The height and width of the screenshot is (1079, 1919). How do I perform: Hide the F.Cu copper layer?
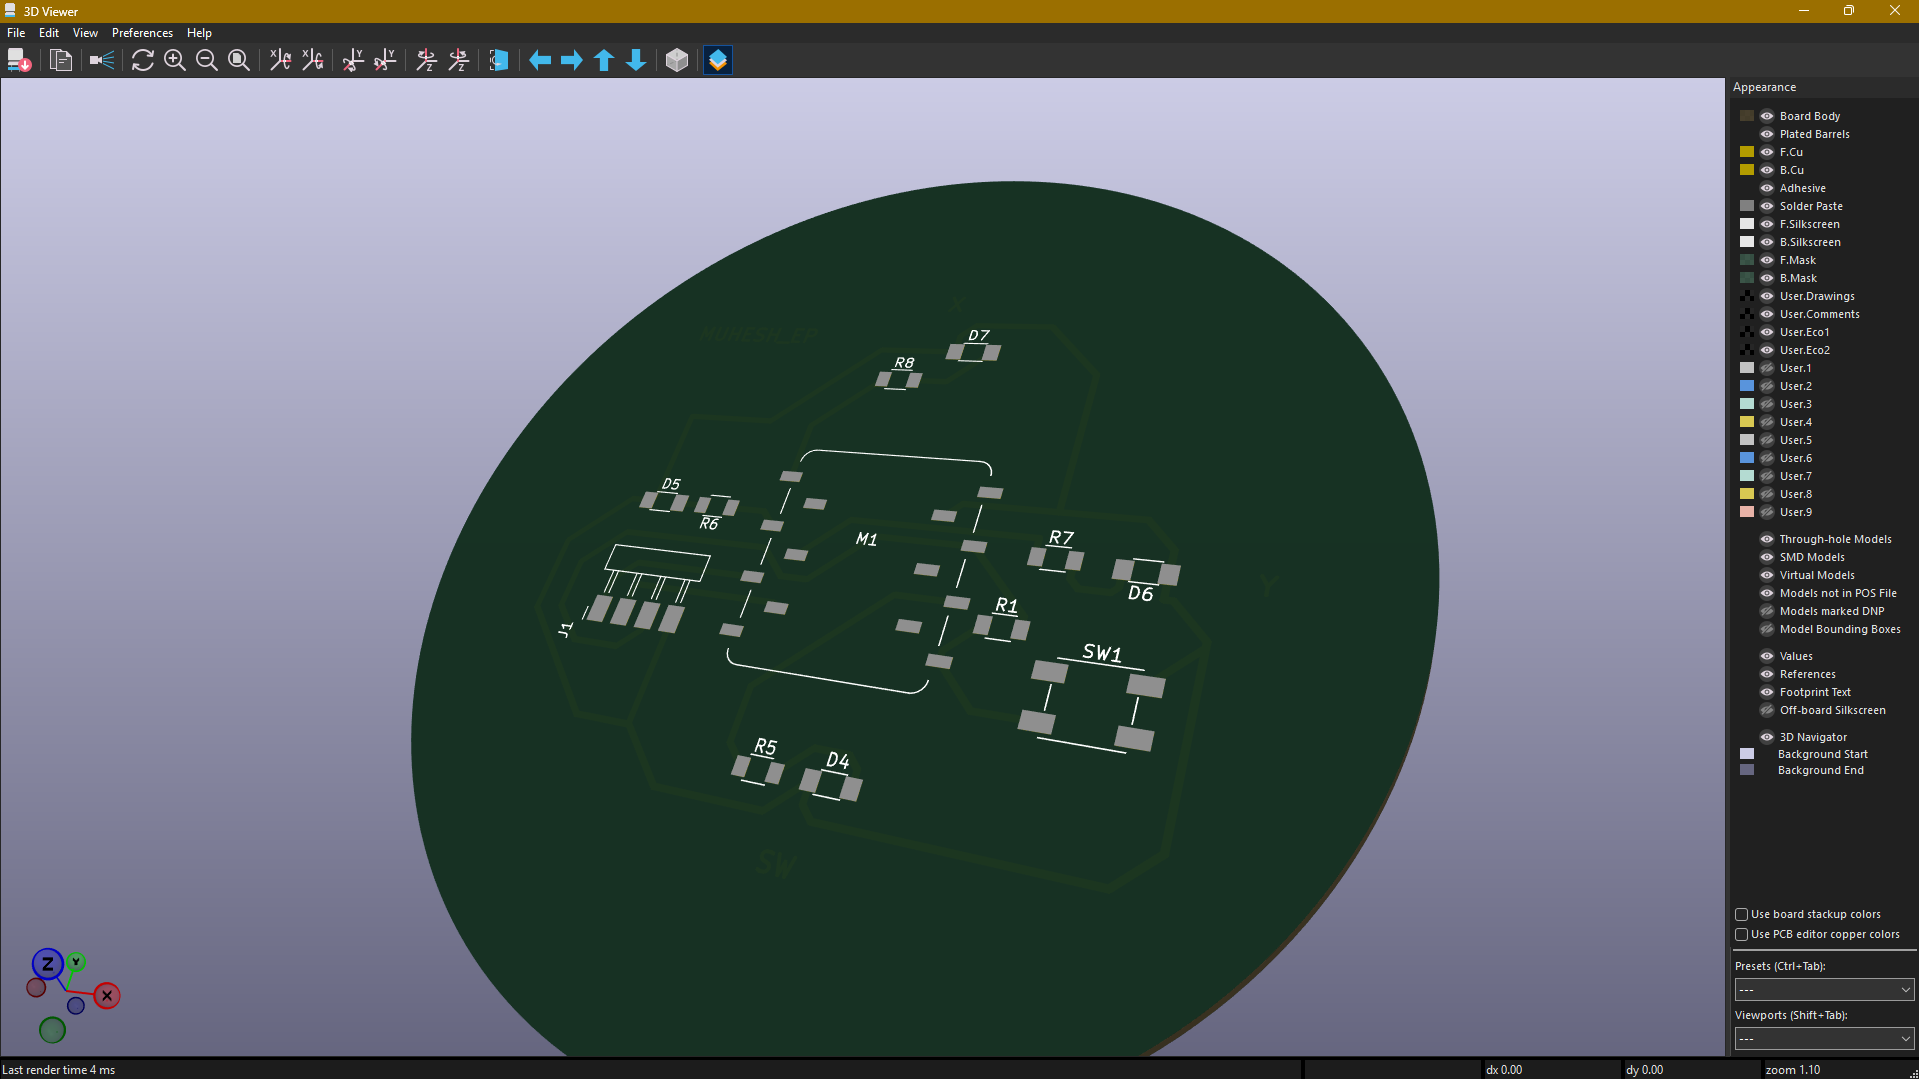[x=1767, y=152]
